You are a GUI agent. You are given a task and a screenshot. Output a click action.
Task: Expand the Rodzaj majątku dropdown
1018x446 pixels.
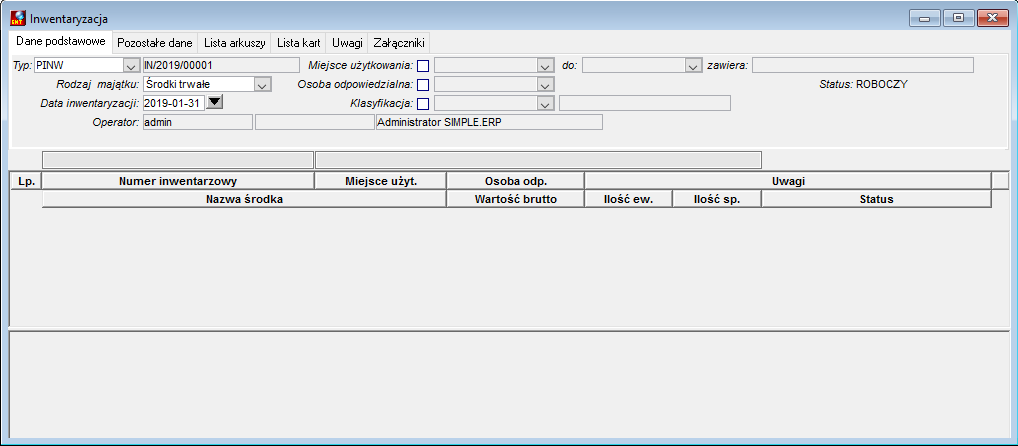pyautogui.click(x=262, y=84)
